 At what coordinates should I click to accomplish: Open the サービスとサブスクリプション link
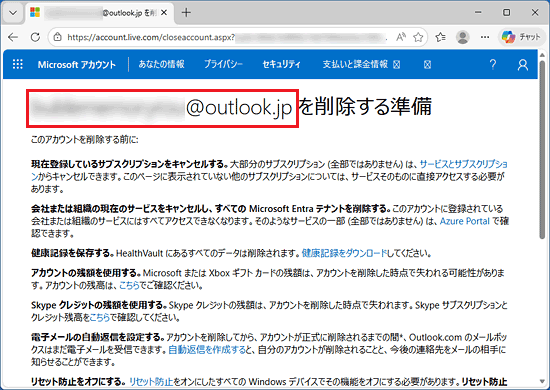tap(464, 164)
